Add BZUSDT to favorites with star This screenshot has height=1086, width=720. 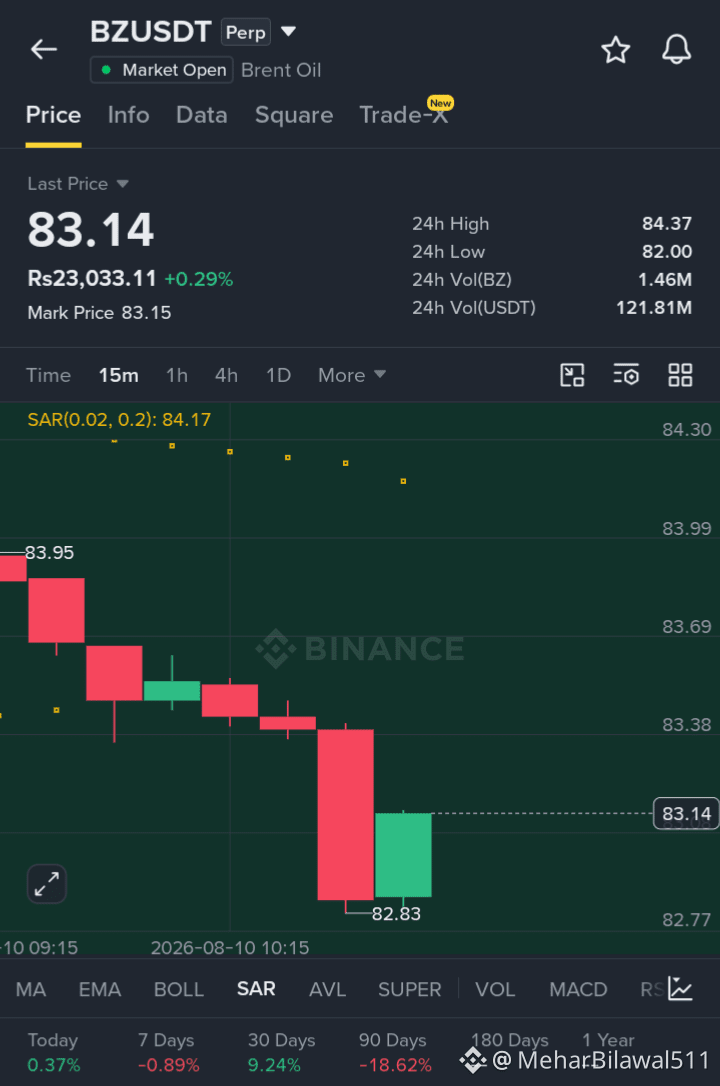tap(615, 50)
